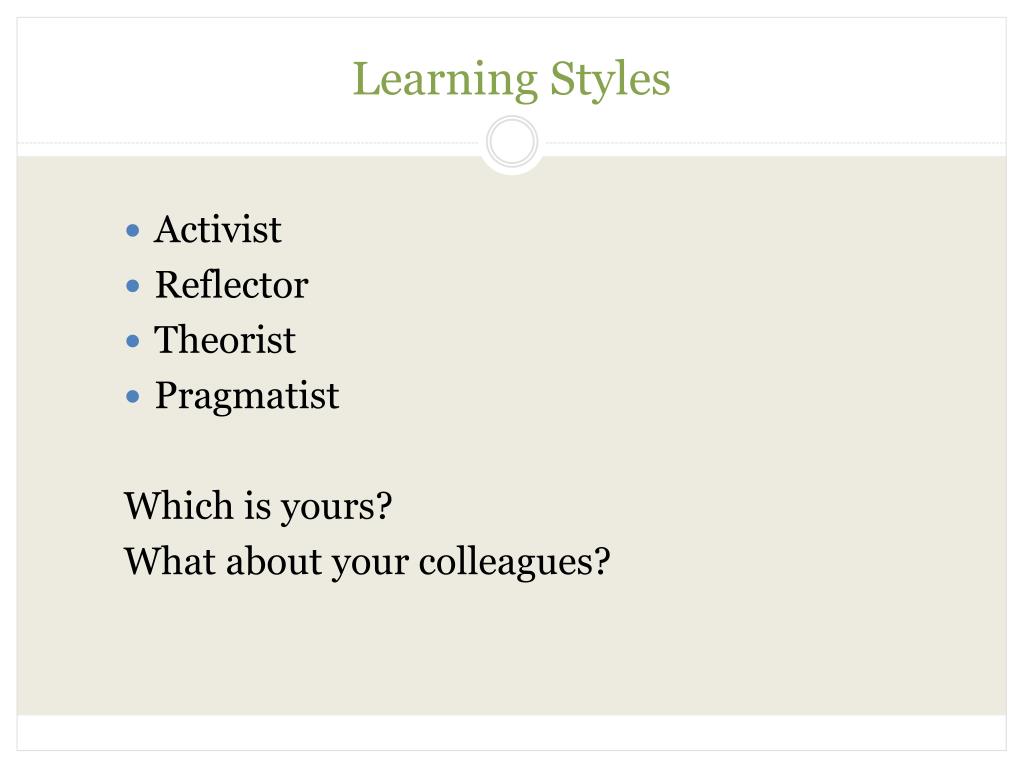Click the Learning Styles slide title

(511, 80)
